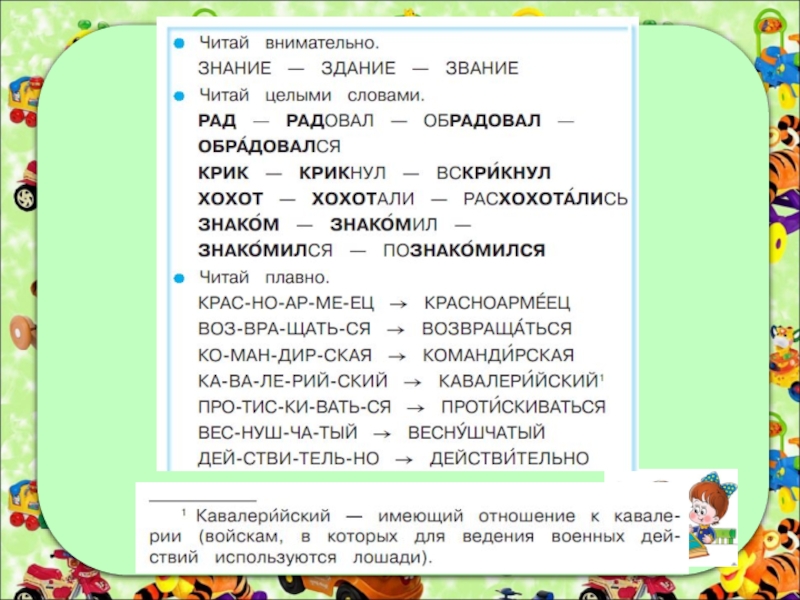This screenshot has width=800, height=600.
Task: Click the word ВСКРИКНУЛ
Action: [493, 172]
